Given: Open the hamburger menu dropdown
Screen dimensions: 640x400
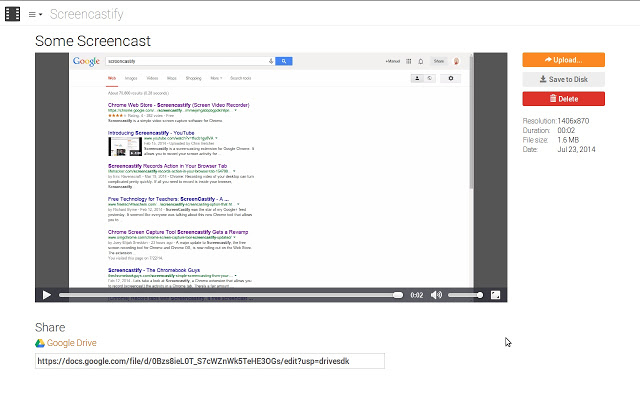Looking at the screenshot, I should (x=35, y=15).
